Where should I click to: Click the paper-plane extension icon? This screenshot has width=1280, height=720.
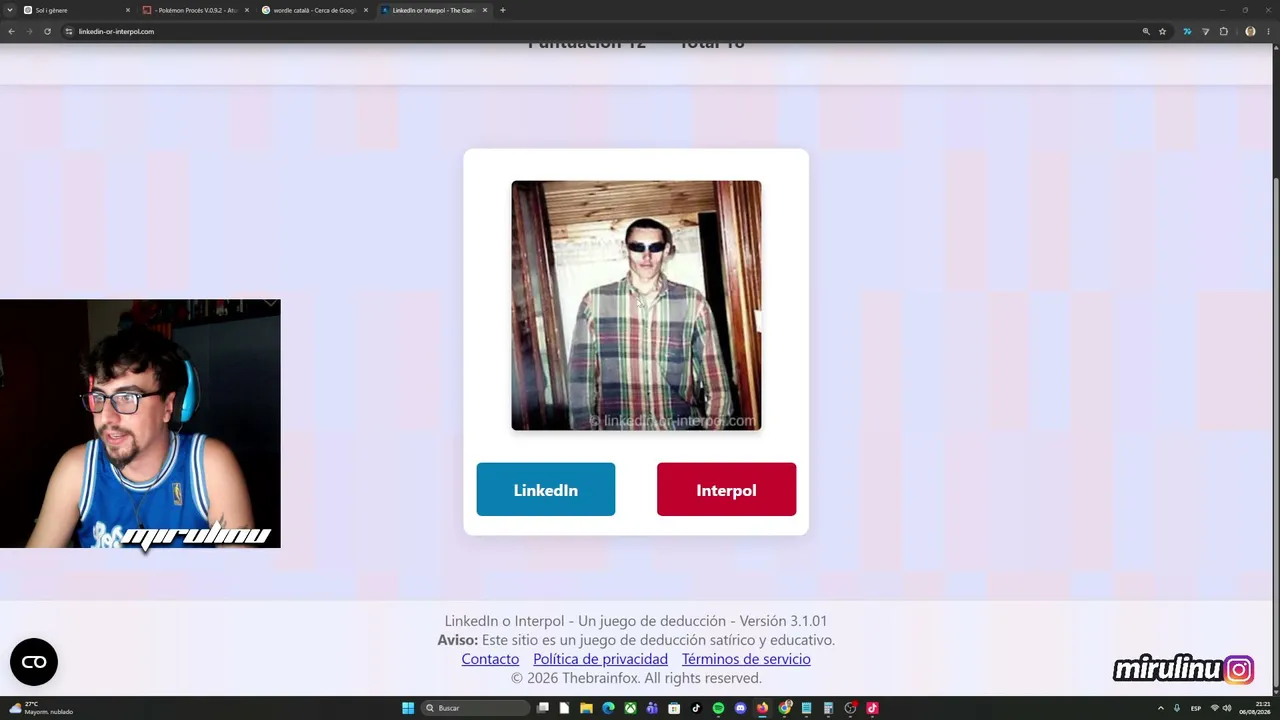tap(1205, 31)
